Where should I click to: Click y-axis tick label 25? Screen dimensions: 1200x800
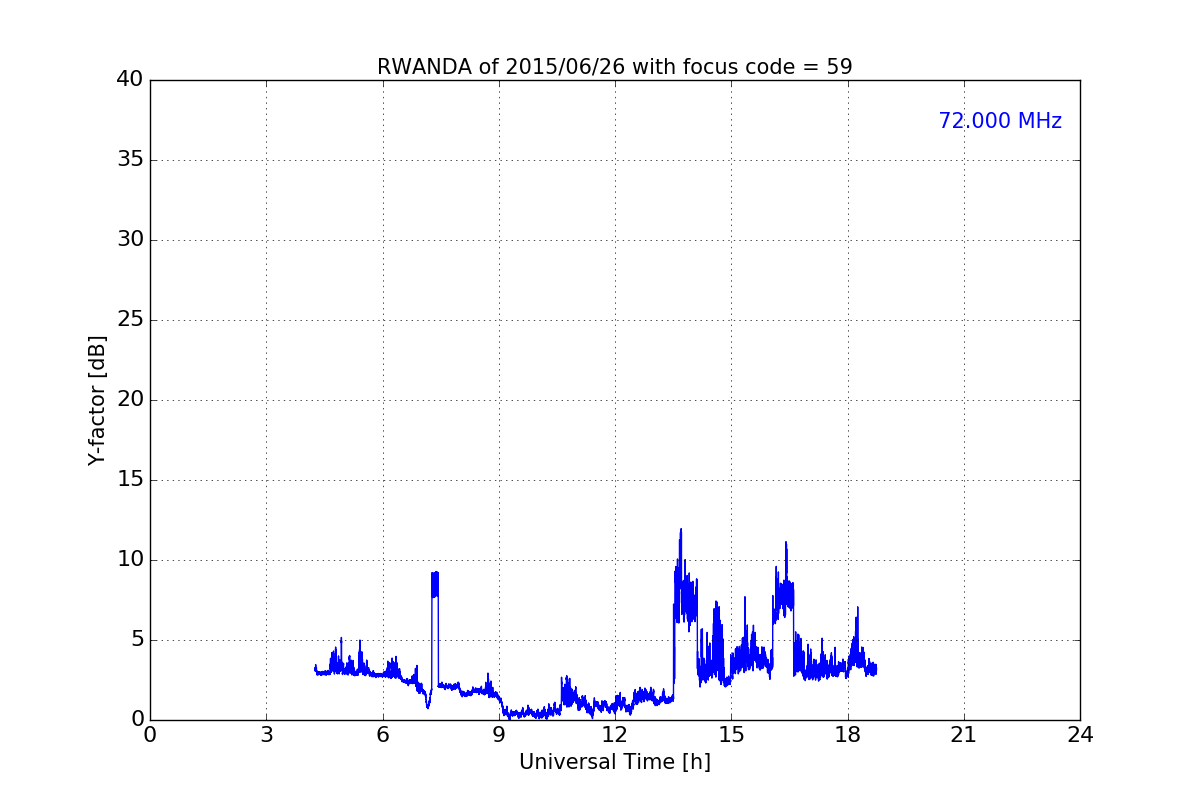pos(130,320)
